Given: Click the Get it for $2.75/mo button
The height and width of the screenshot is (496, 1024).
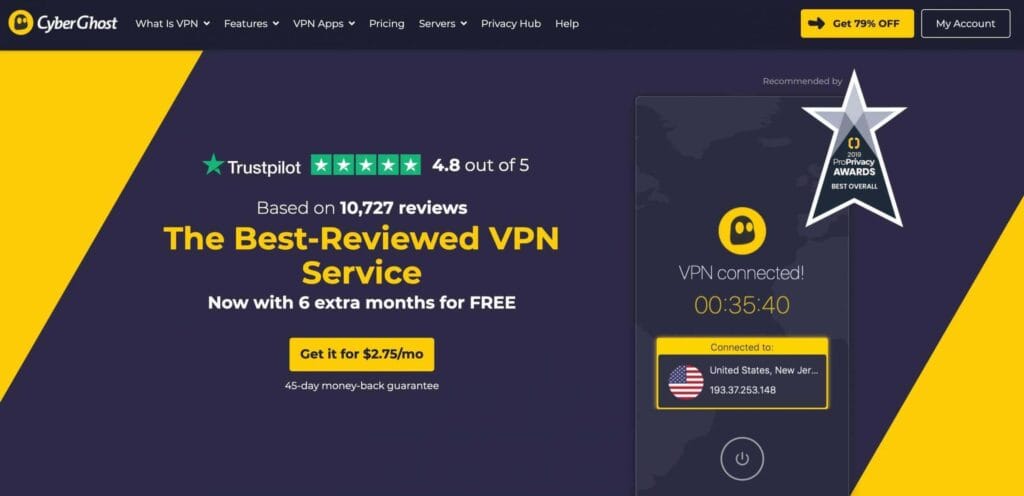Looking at the screenshot, I should pyautogui.click(x=362, y=354).
